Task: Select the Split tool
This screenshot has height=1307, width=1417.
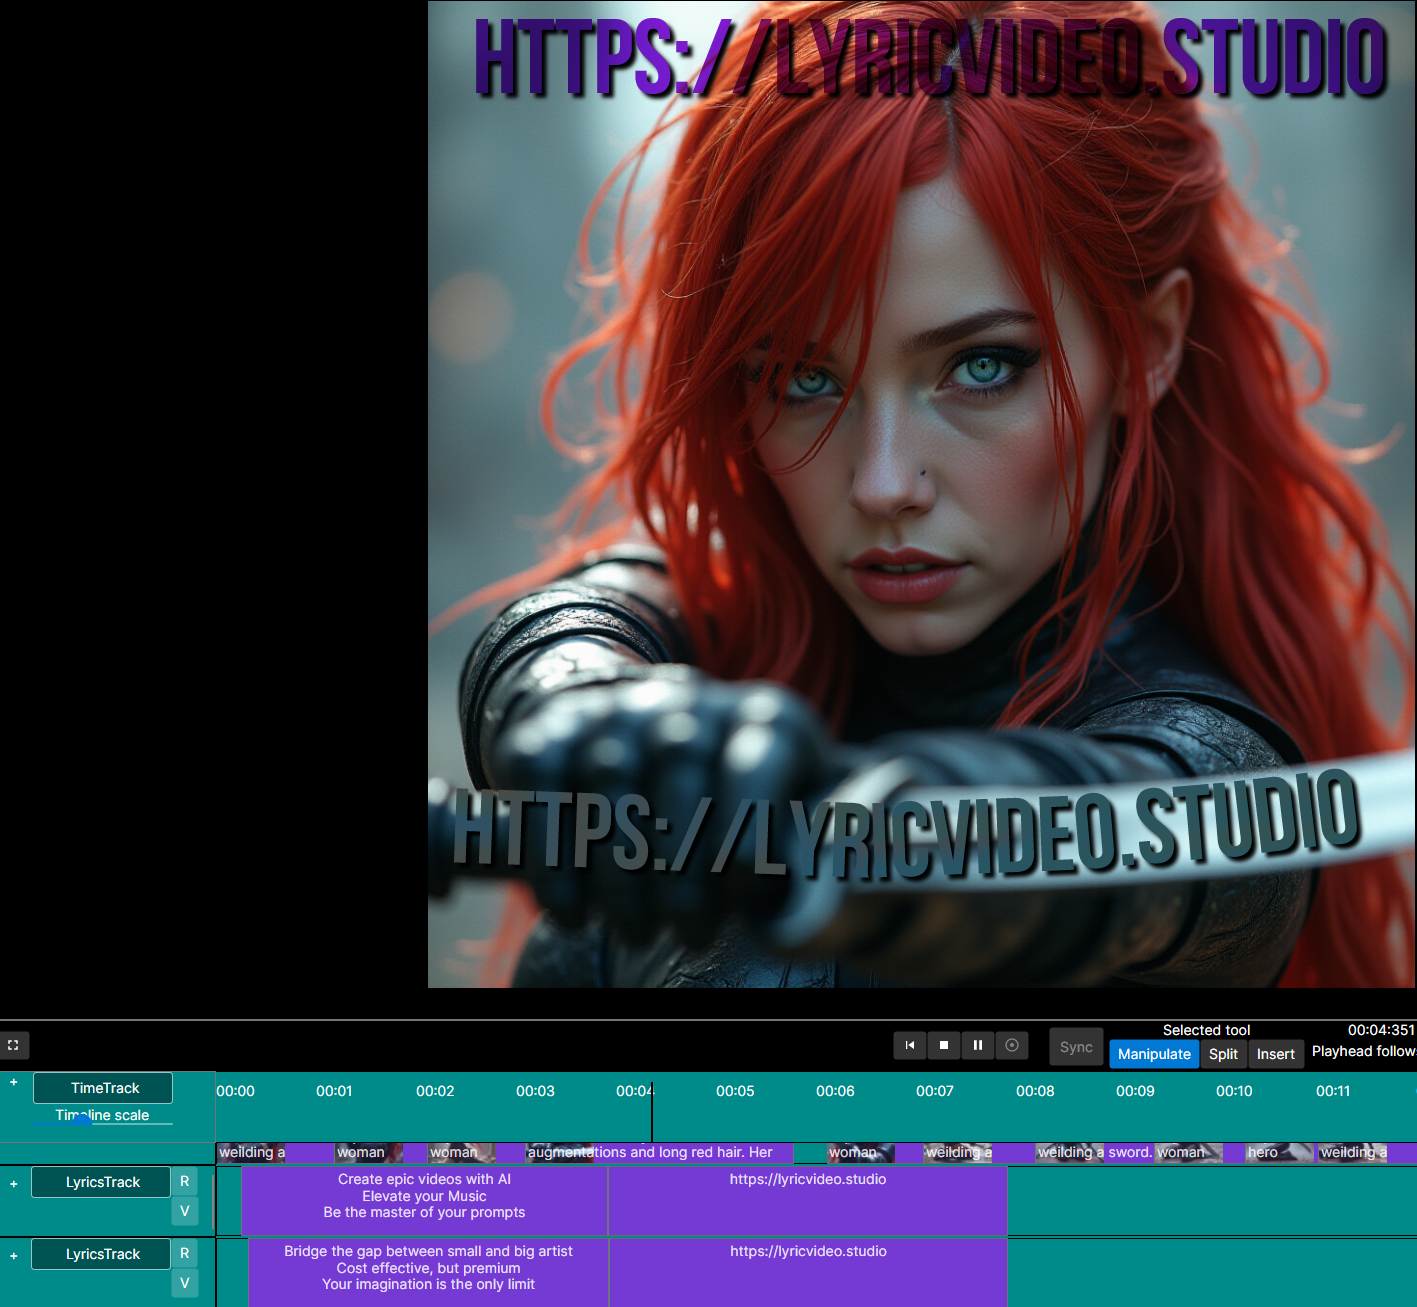Action: (1223, 1054)
